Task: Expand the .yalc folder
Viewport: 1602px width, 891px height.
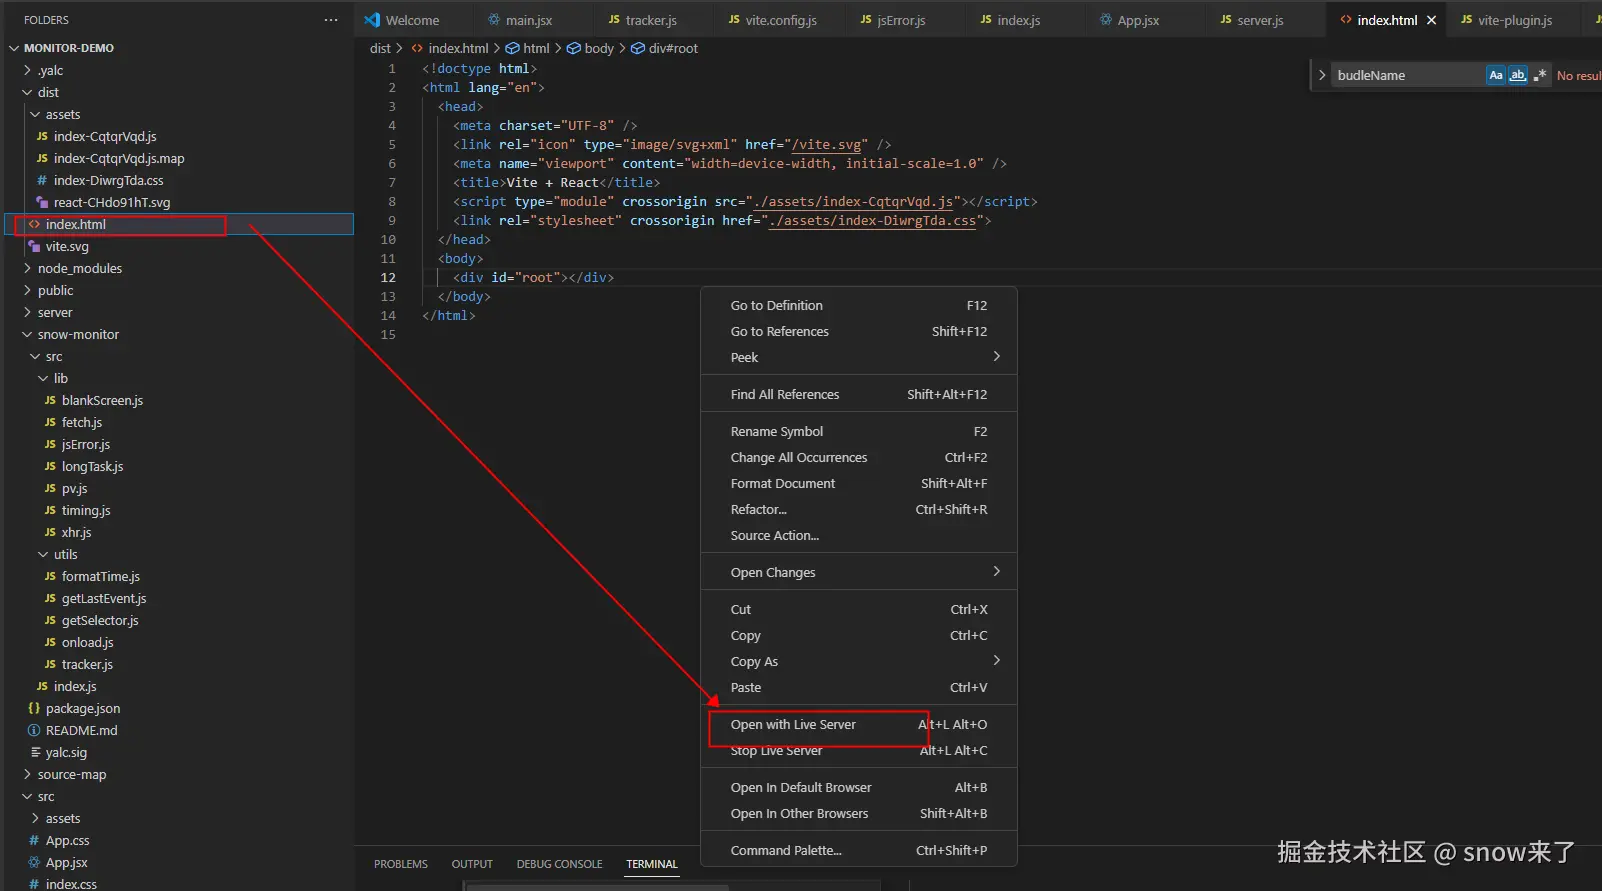Action: 27,70
